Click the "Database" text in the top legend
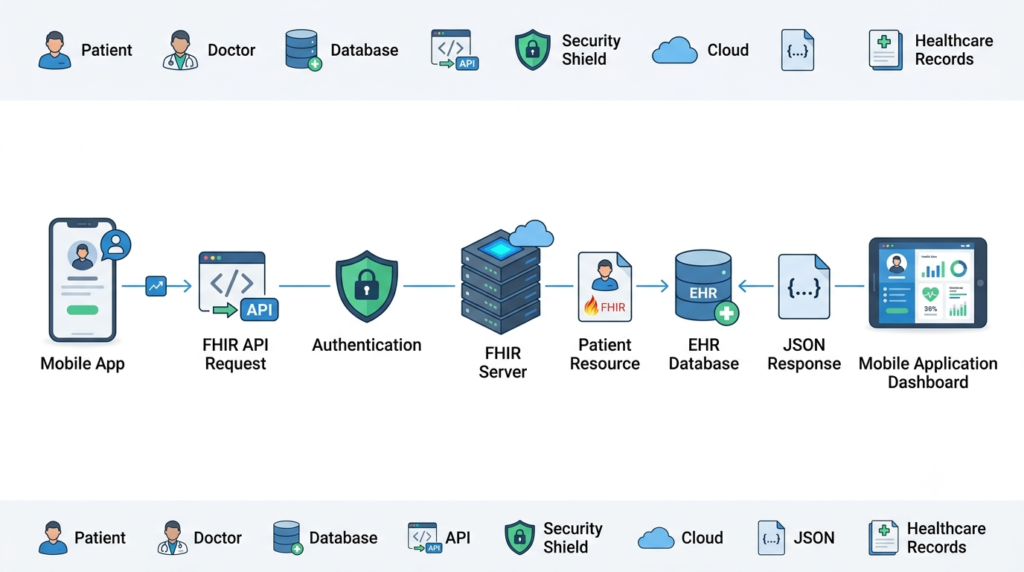 (364, 50)
